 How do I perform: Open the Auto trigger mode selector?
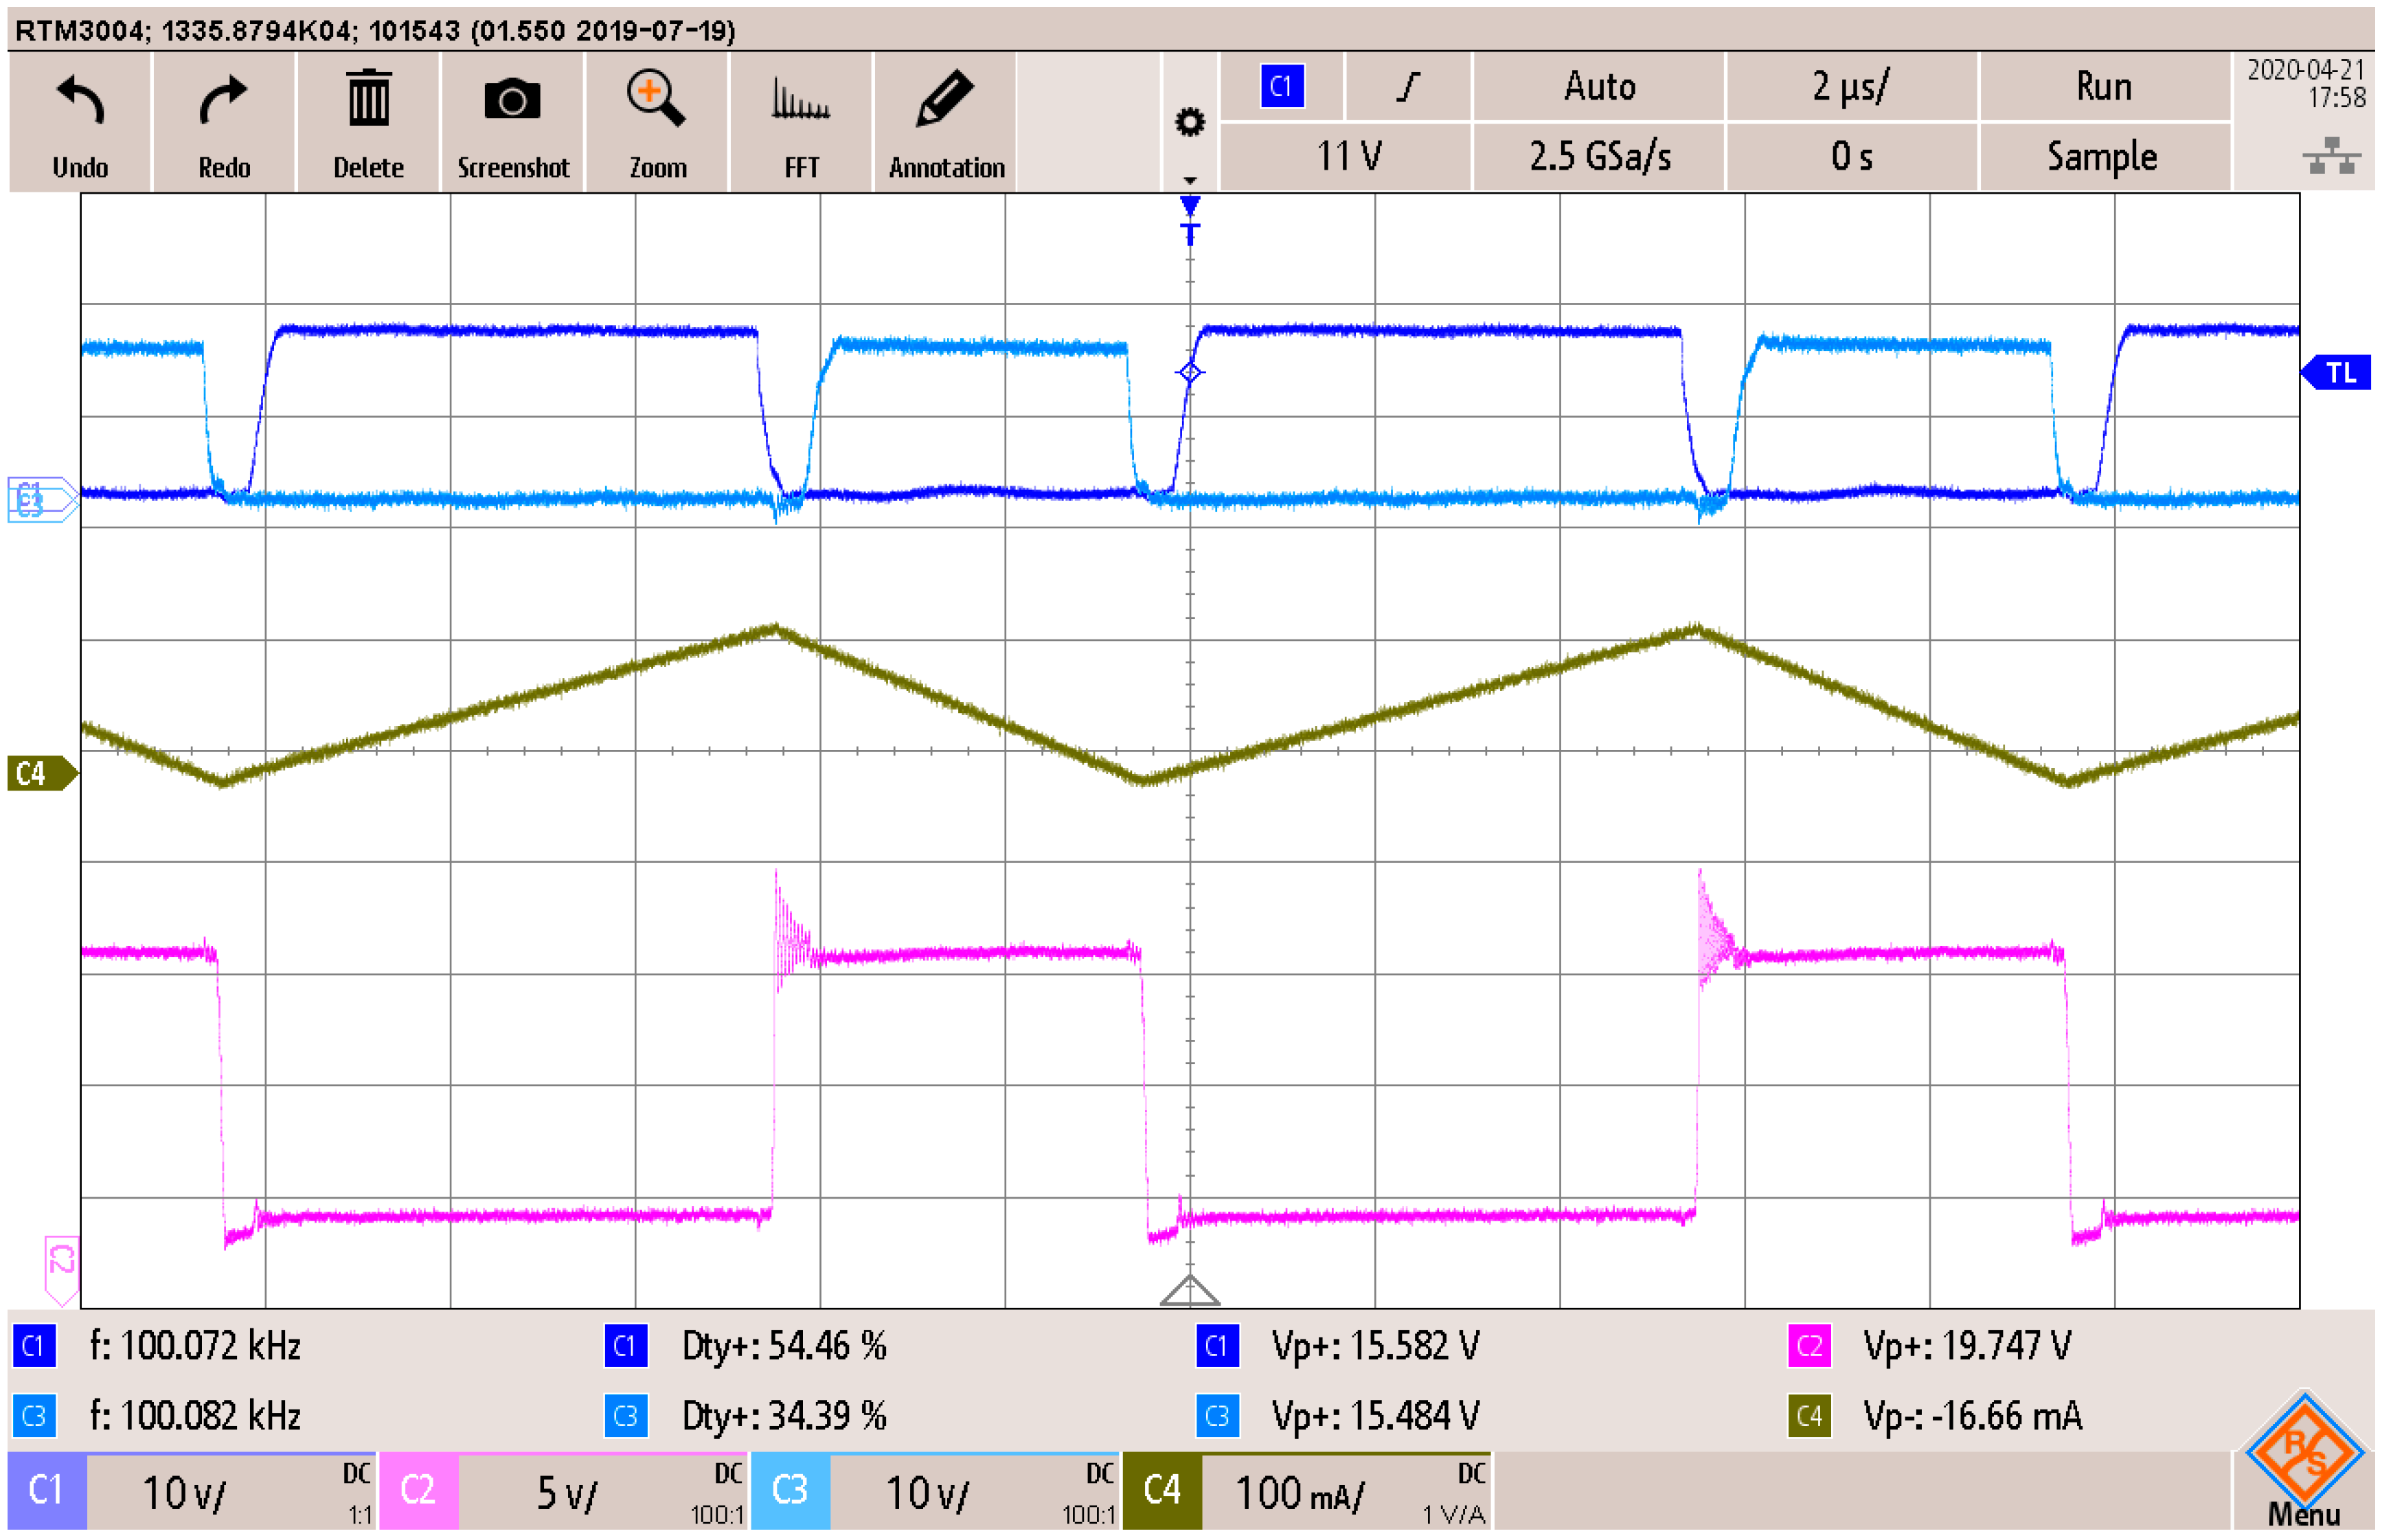click(x=1598, y=87)
